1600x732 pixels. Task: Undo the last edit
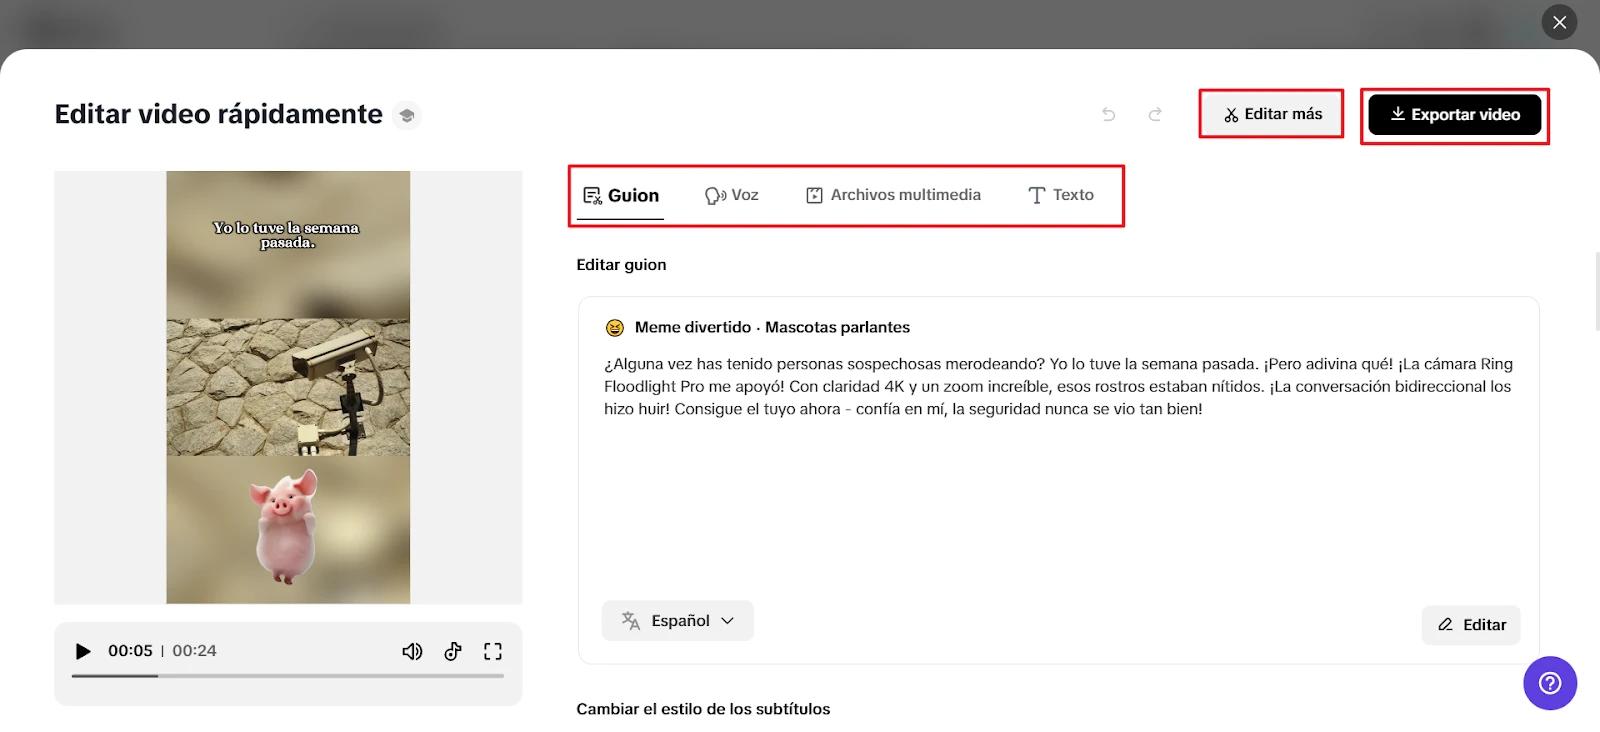click(x=1108, y=114)
